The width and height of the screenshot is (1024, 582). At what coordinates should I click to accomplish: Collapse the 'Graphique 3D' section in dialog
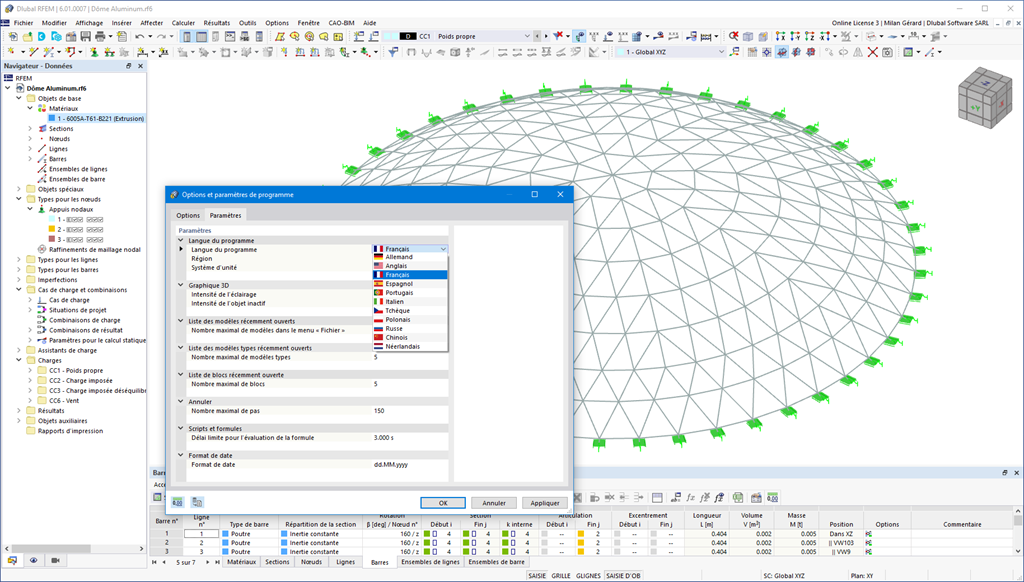181,285
